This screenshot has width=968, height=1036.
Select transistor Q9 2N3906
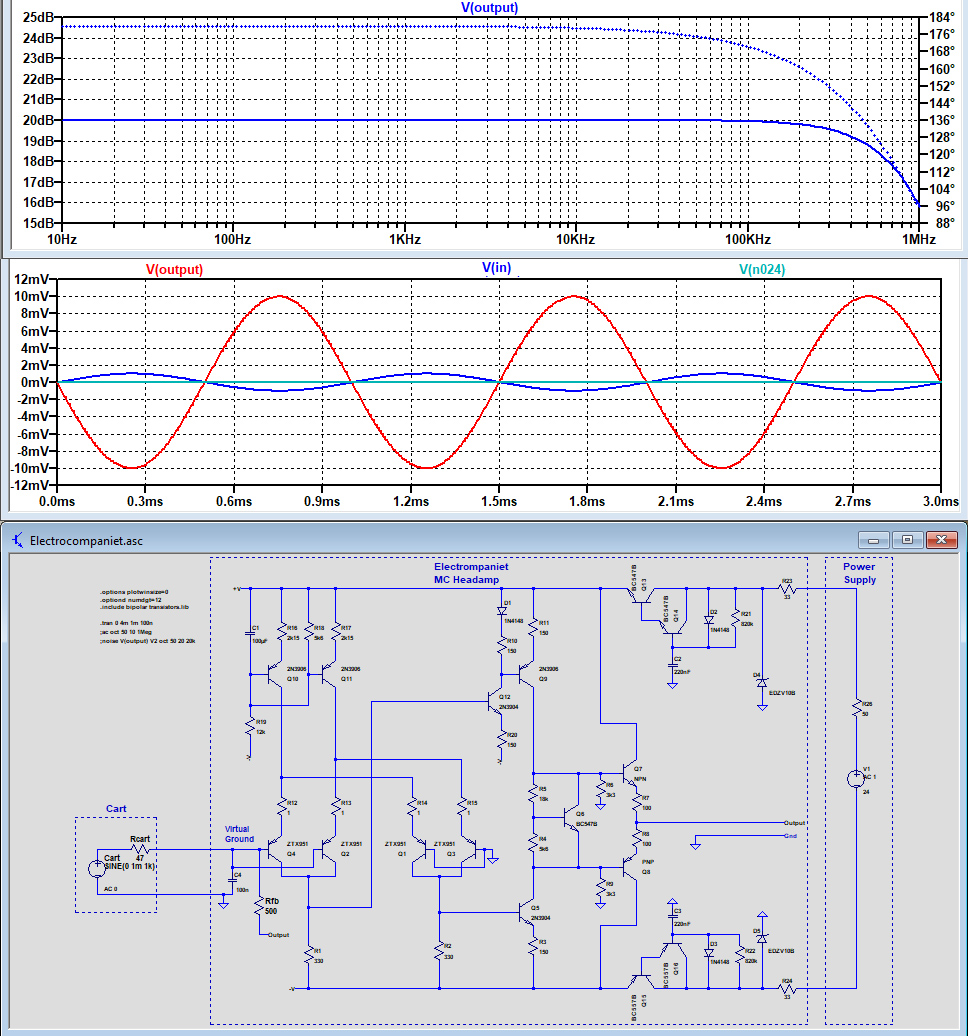pos(526,675)
